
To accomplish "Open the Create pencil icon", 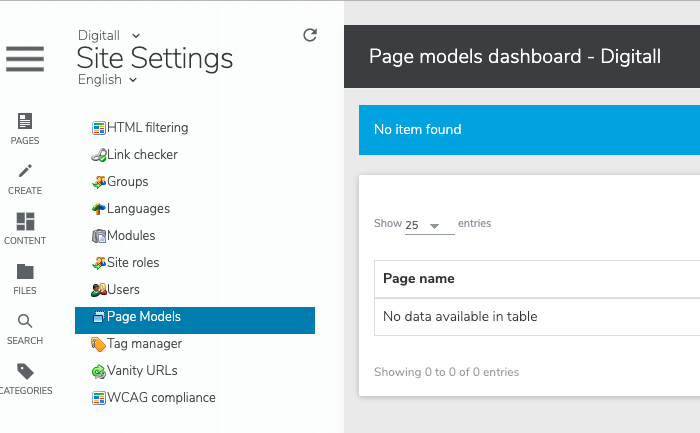I will click(x=25, y=171).
